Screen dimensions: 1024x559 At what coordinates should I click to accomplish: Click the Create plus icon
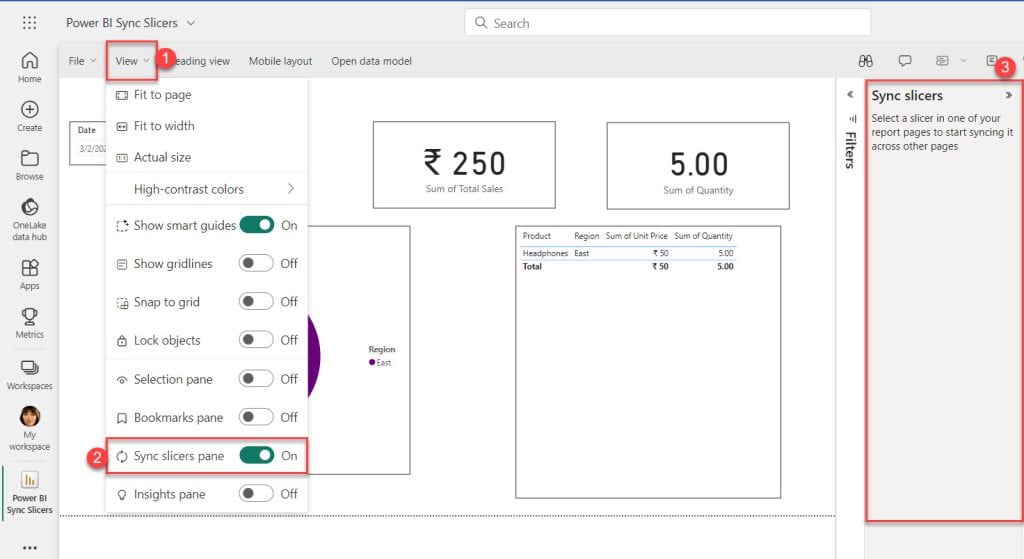(29, 109)
